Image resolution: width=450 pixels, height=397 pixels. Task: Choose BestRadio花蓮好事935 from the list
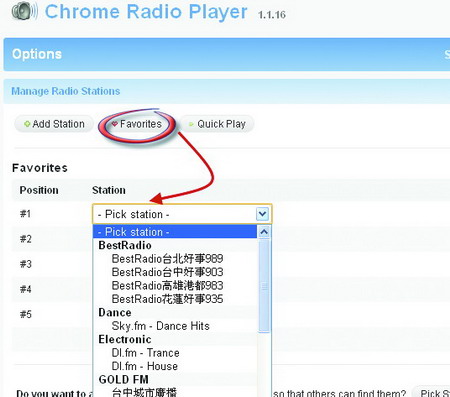click(167, 299)
